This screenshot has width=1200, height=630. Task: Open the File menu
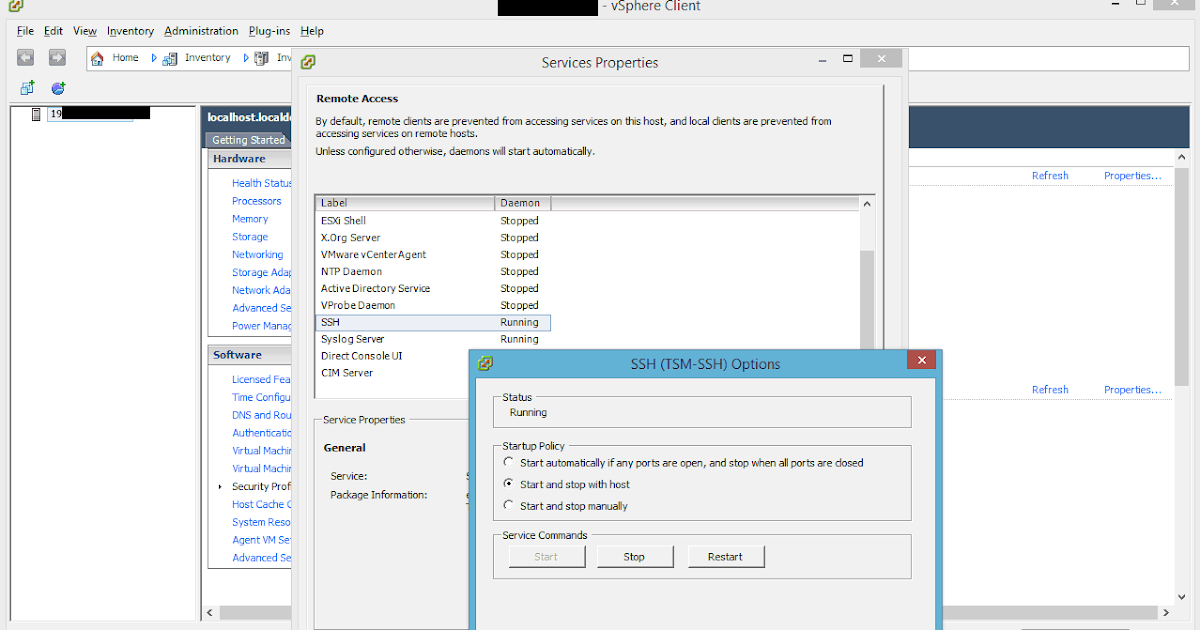(25, 31)
